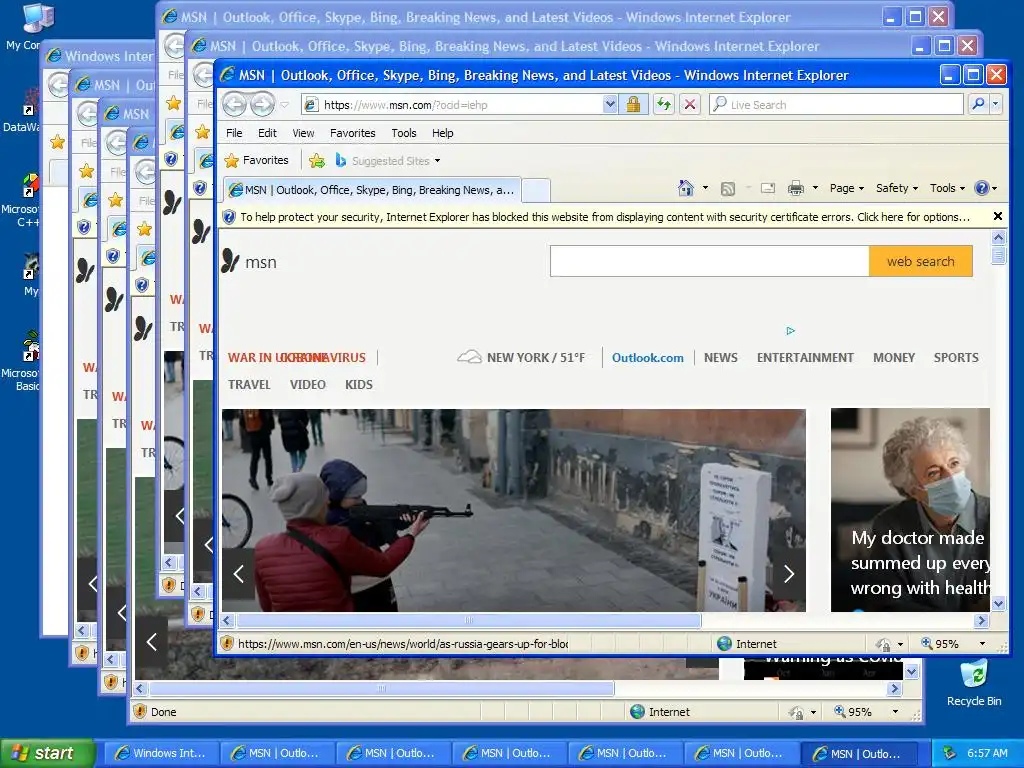Open the VIDEO navigation link
Image resolution: width=1024 pixels, height=768 pixels.
(308, 385)
